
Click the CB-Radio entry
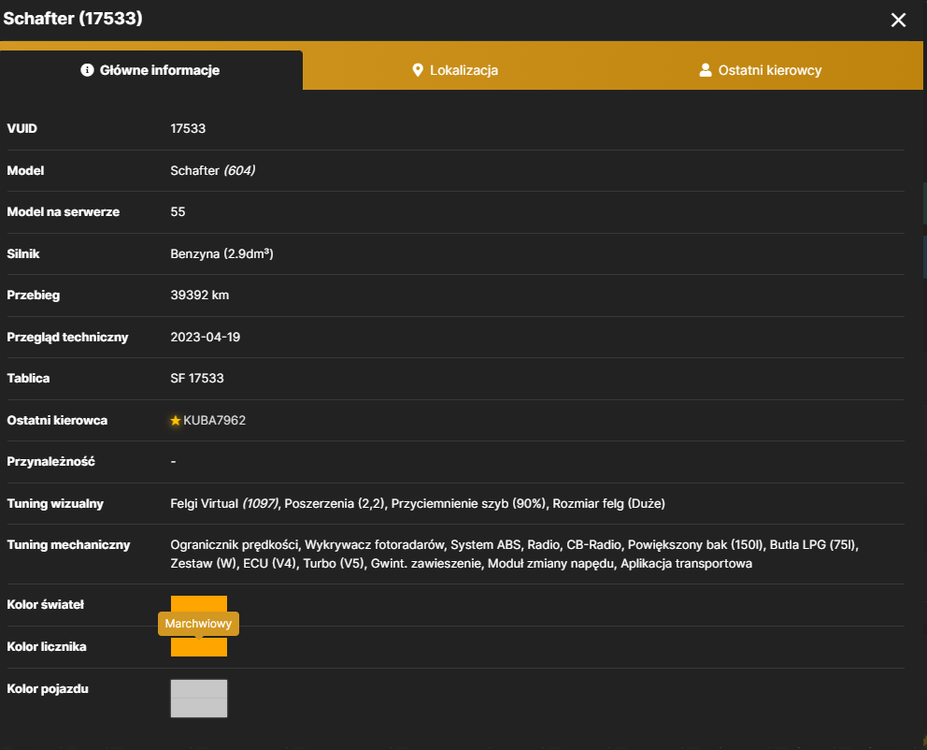pos(594,545)
